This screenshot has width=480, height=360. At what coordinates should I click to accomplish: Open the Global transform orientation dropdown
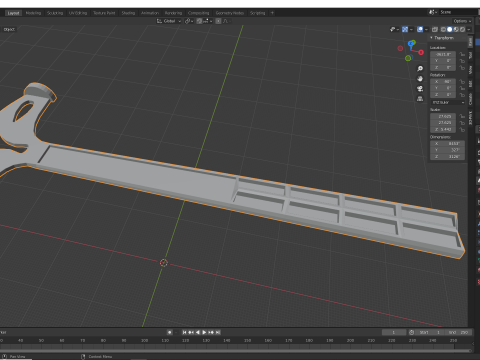point(169,21)
